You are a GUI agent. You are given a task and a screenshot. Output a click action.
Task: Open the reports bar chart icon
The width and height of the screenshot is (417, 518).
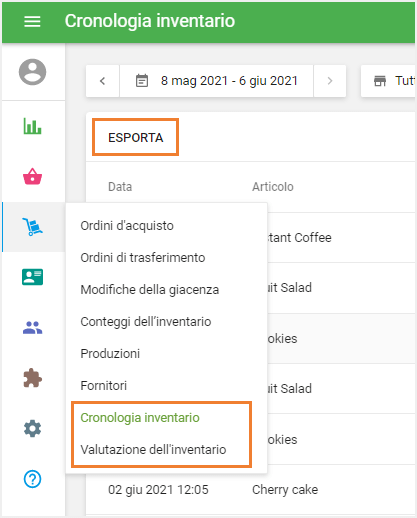point(32,126)
